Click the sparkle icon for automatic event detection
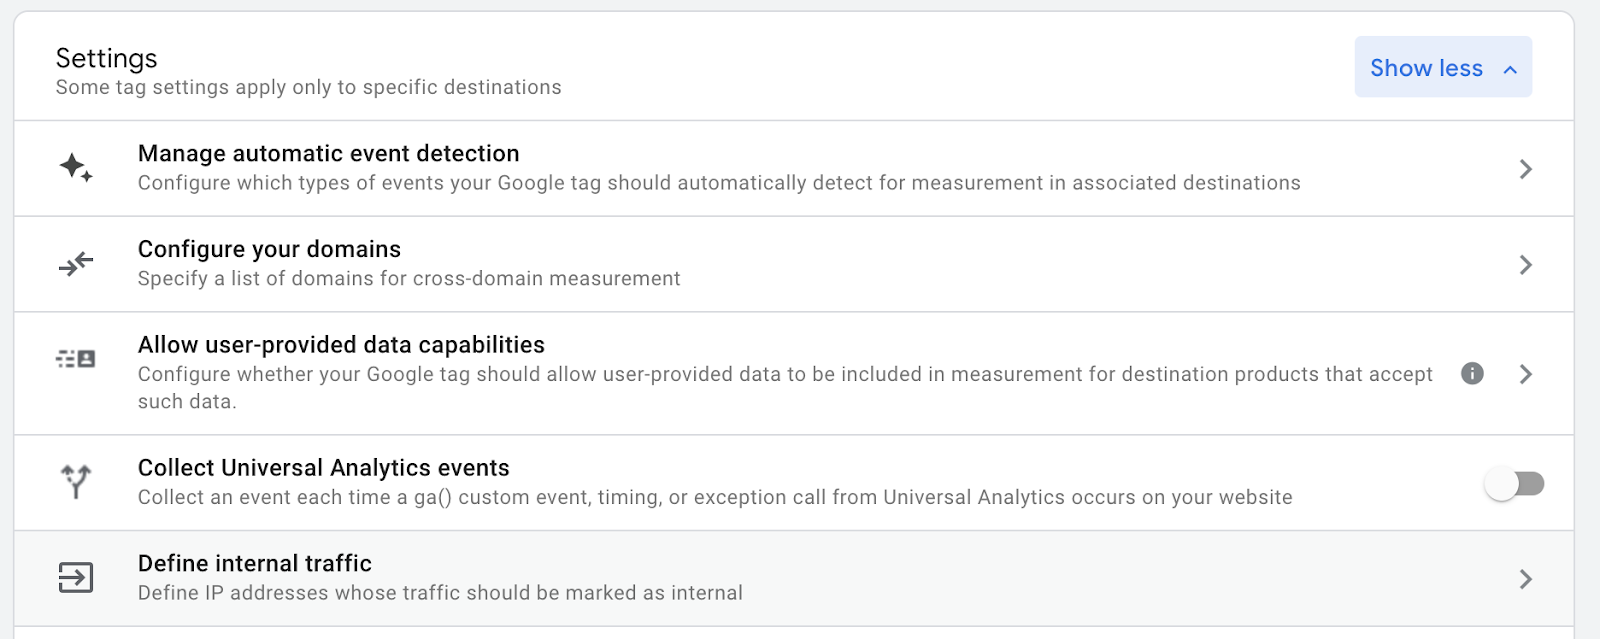 coord(76,167)
